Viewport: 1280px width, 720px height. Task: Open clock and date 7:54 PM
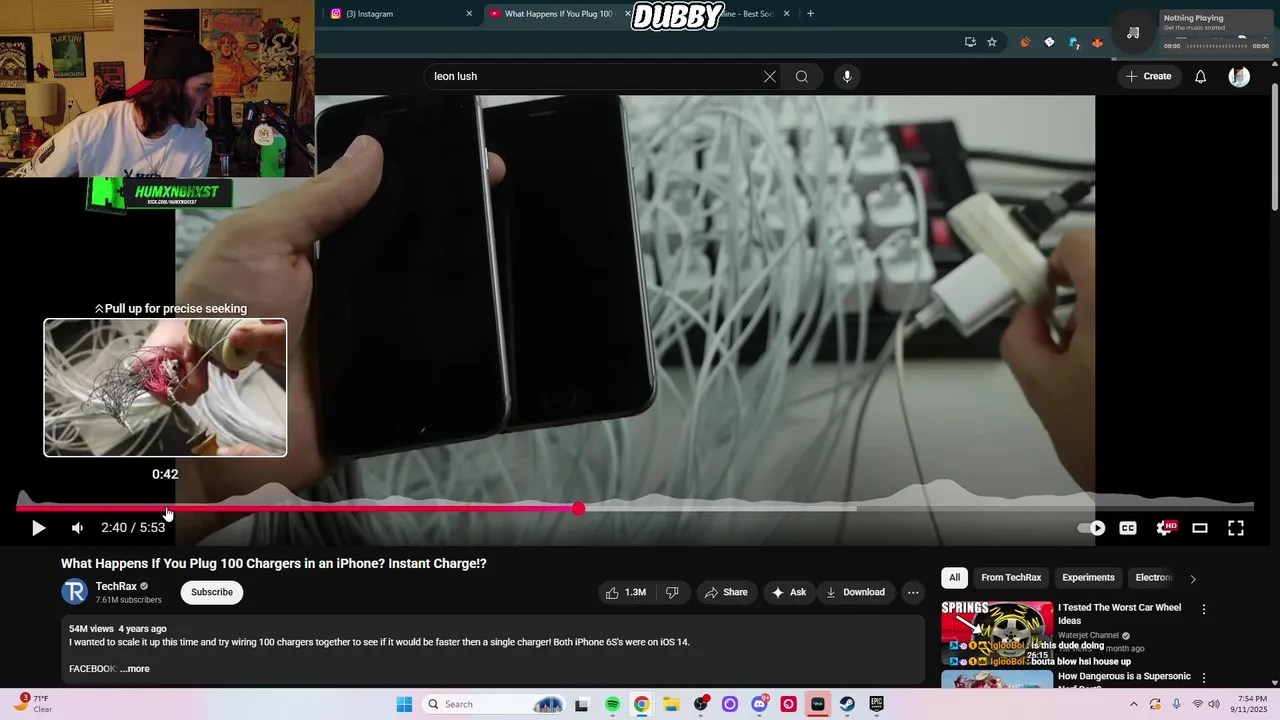pos(1252,704)
